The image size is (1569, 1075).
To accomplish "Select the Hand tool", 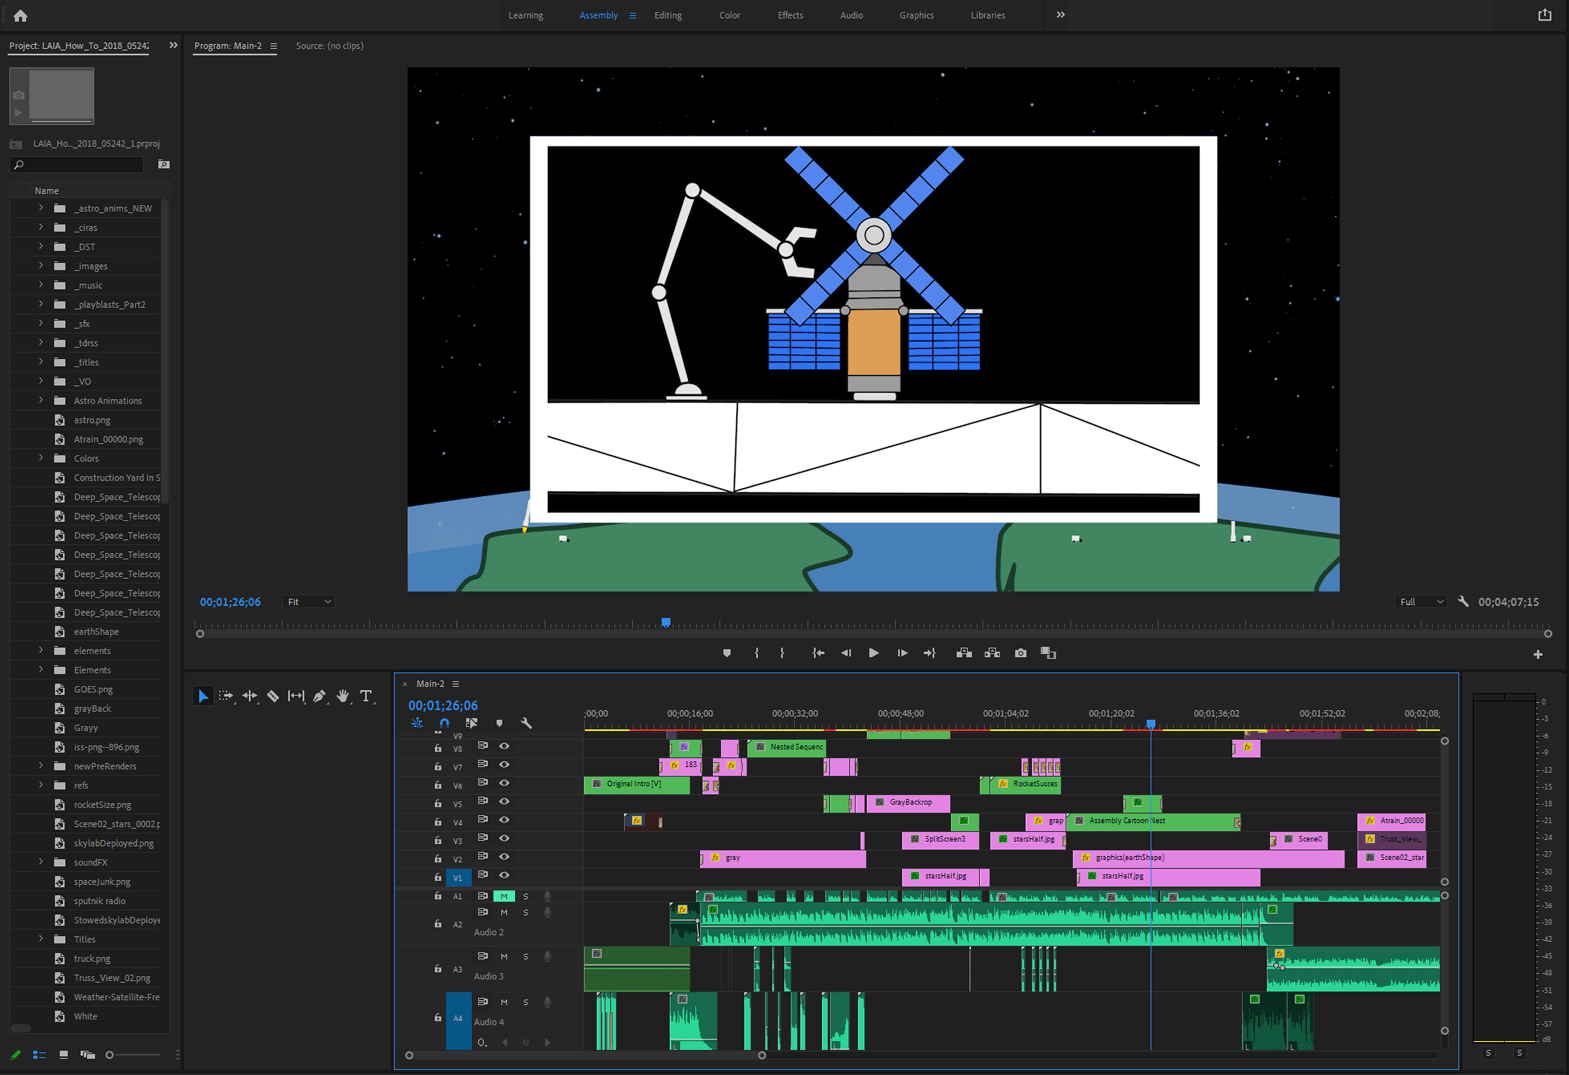I will [x=343, y=696].
